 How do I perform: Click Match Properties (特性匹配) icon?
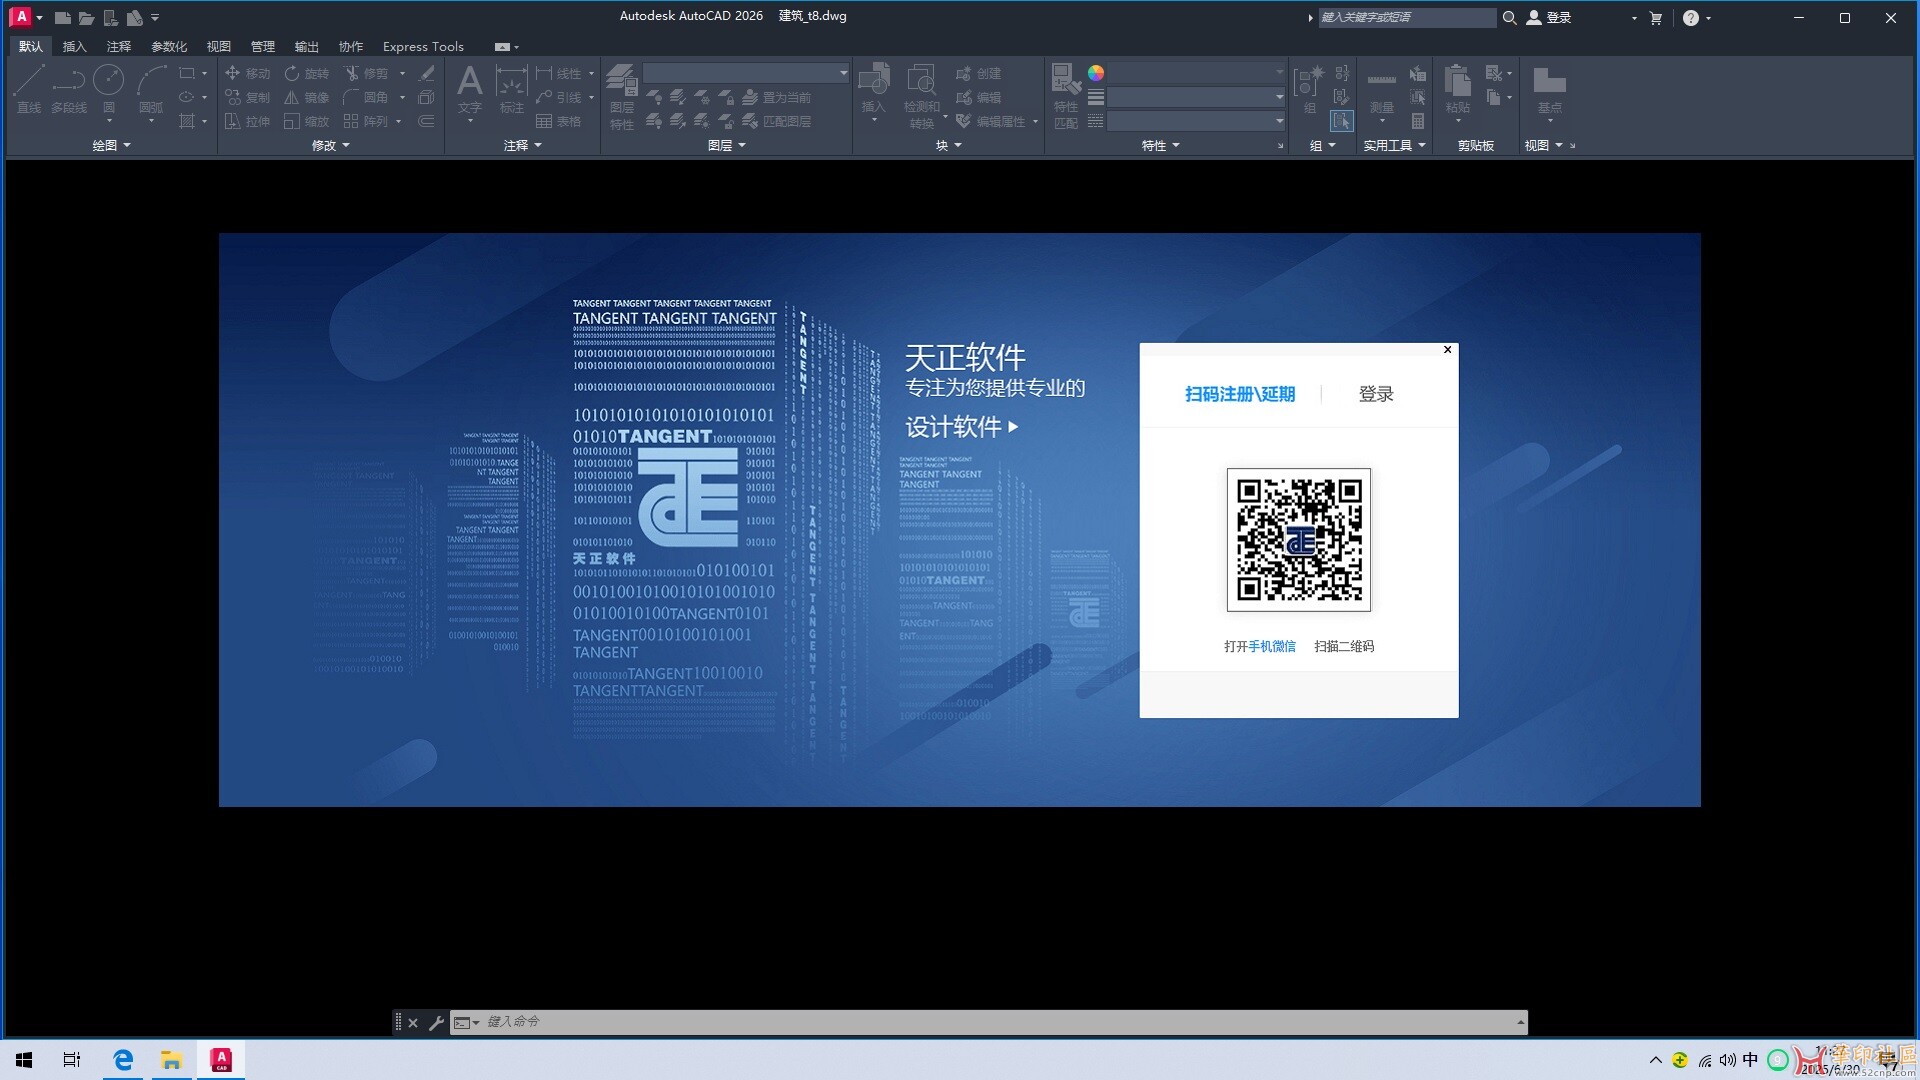[1066, 96]
